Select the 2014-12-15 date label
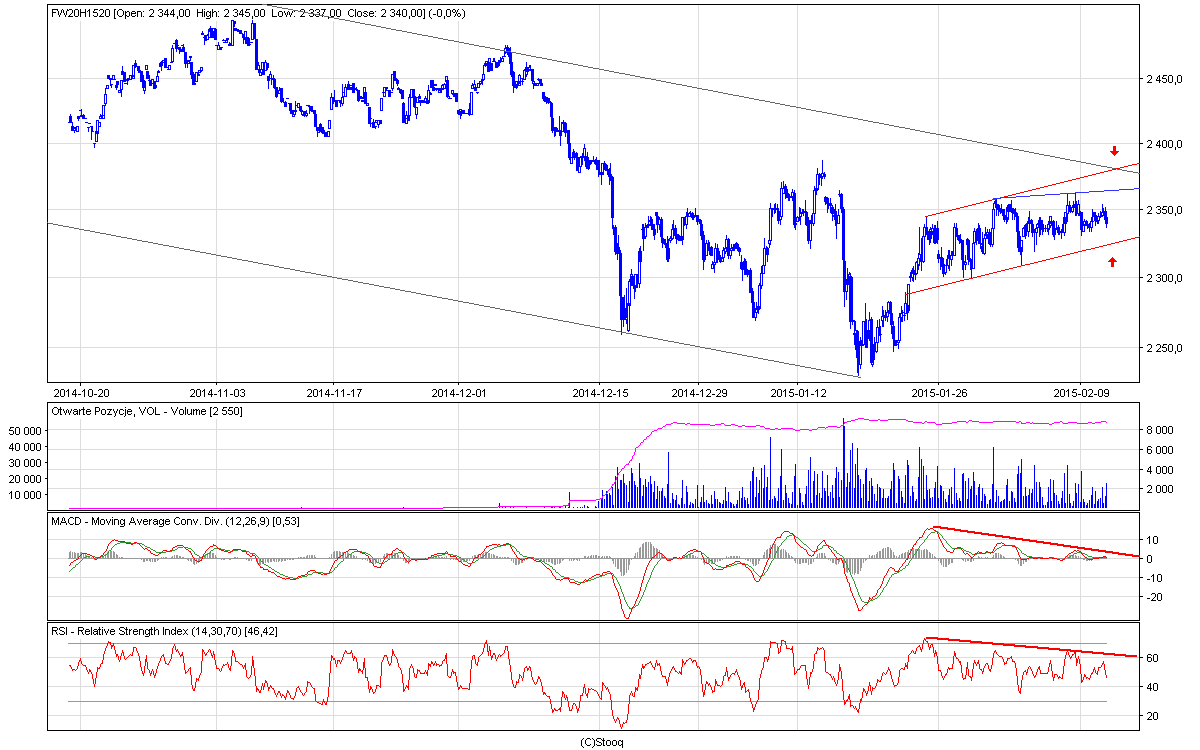This screenshot has width=1200, height=750. pos(600,392)
